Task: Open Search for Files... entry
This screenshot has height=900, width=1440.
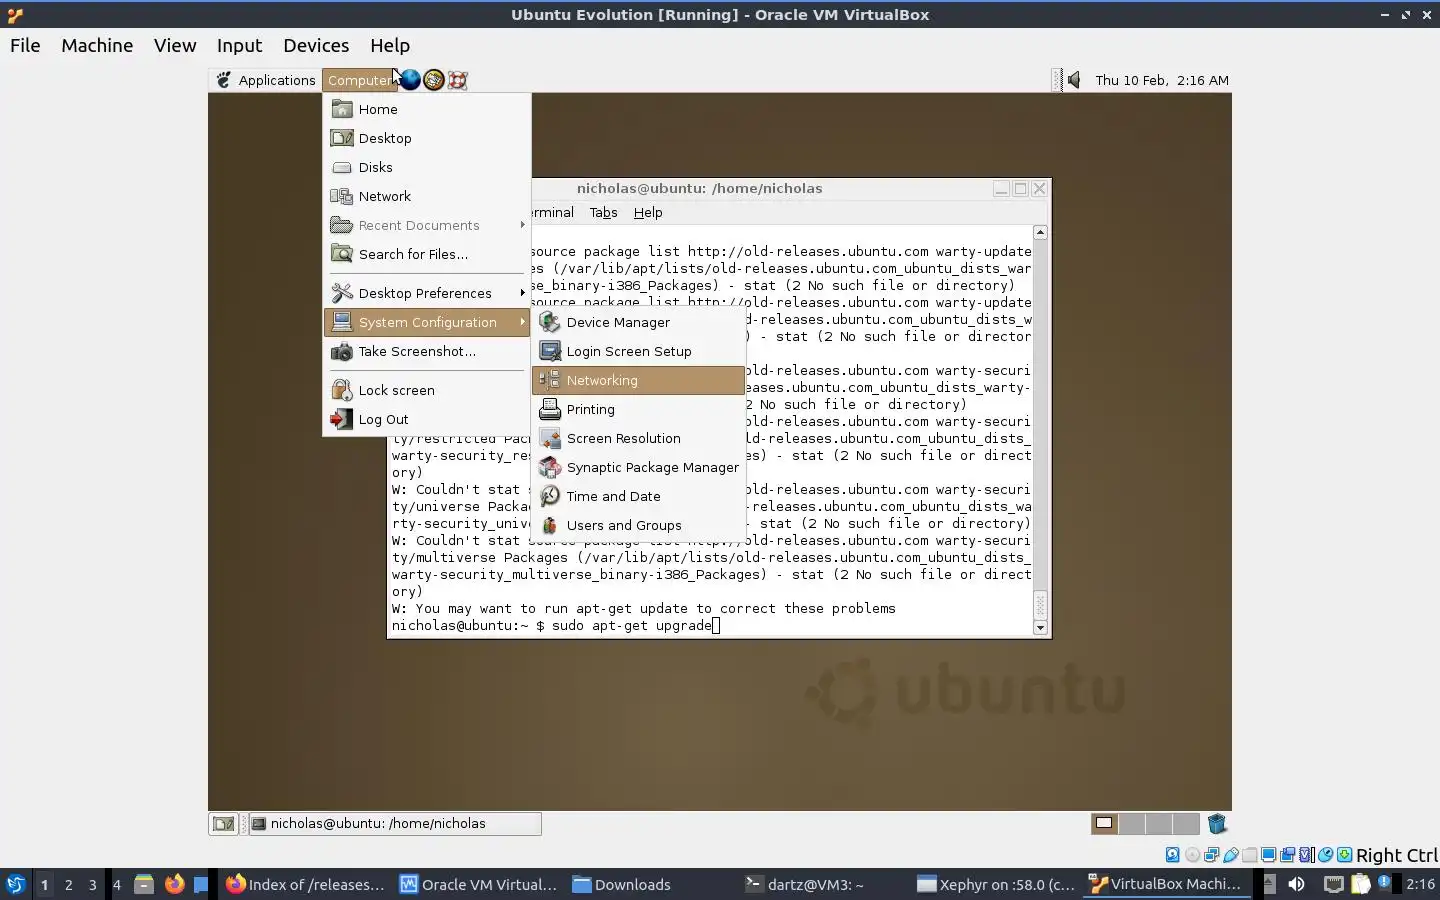Action: (x=427, y=254)
